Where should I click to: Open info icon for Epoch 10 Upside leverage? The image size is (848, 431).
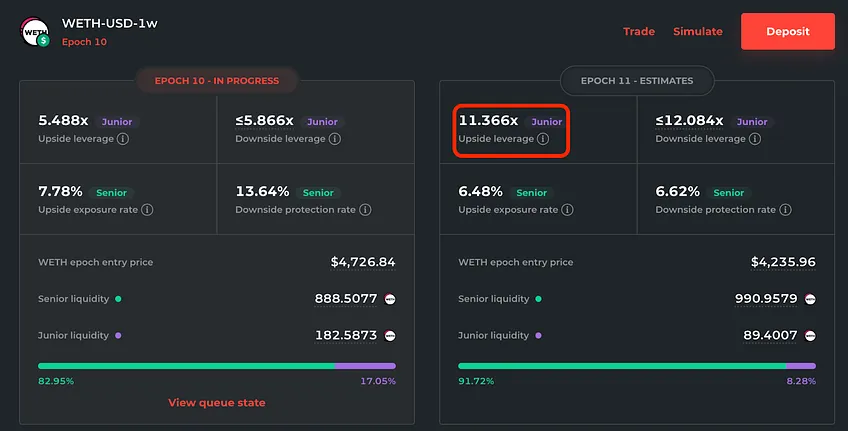123,139
